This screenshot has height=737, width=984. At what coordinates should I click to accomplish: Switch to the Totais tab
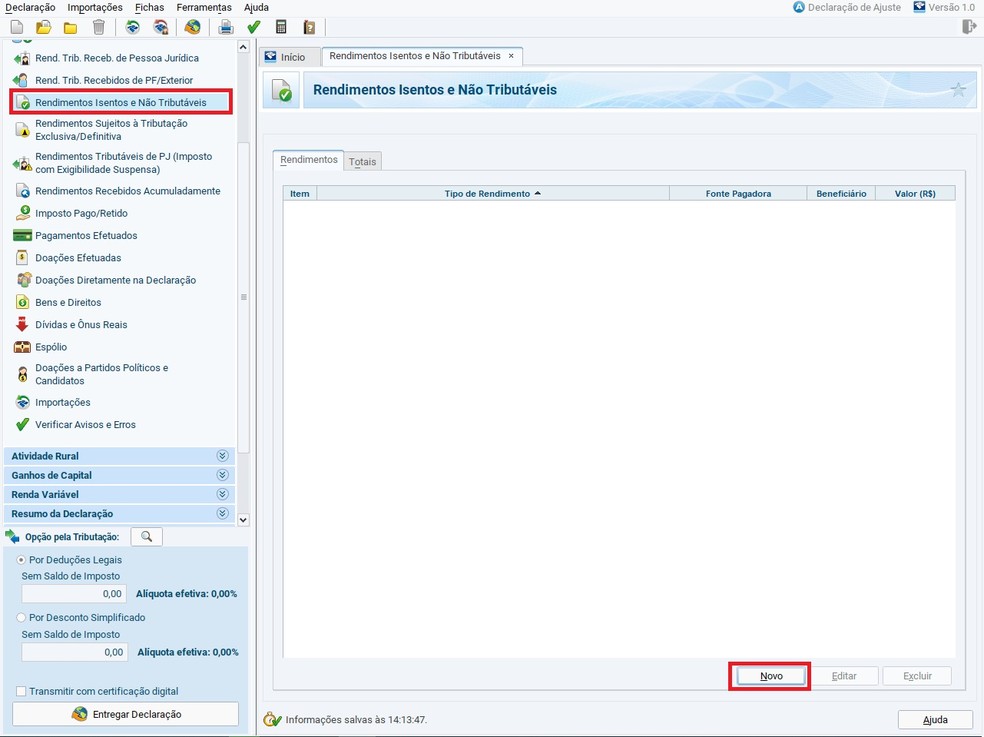tap(363, 161)
